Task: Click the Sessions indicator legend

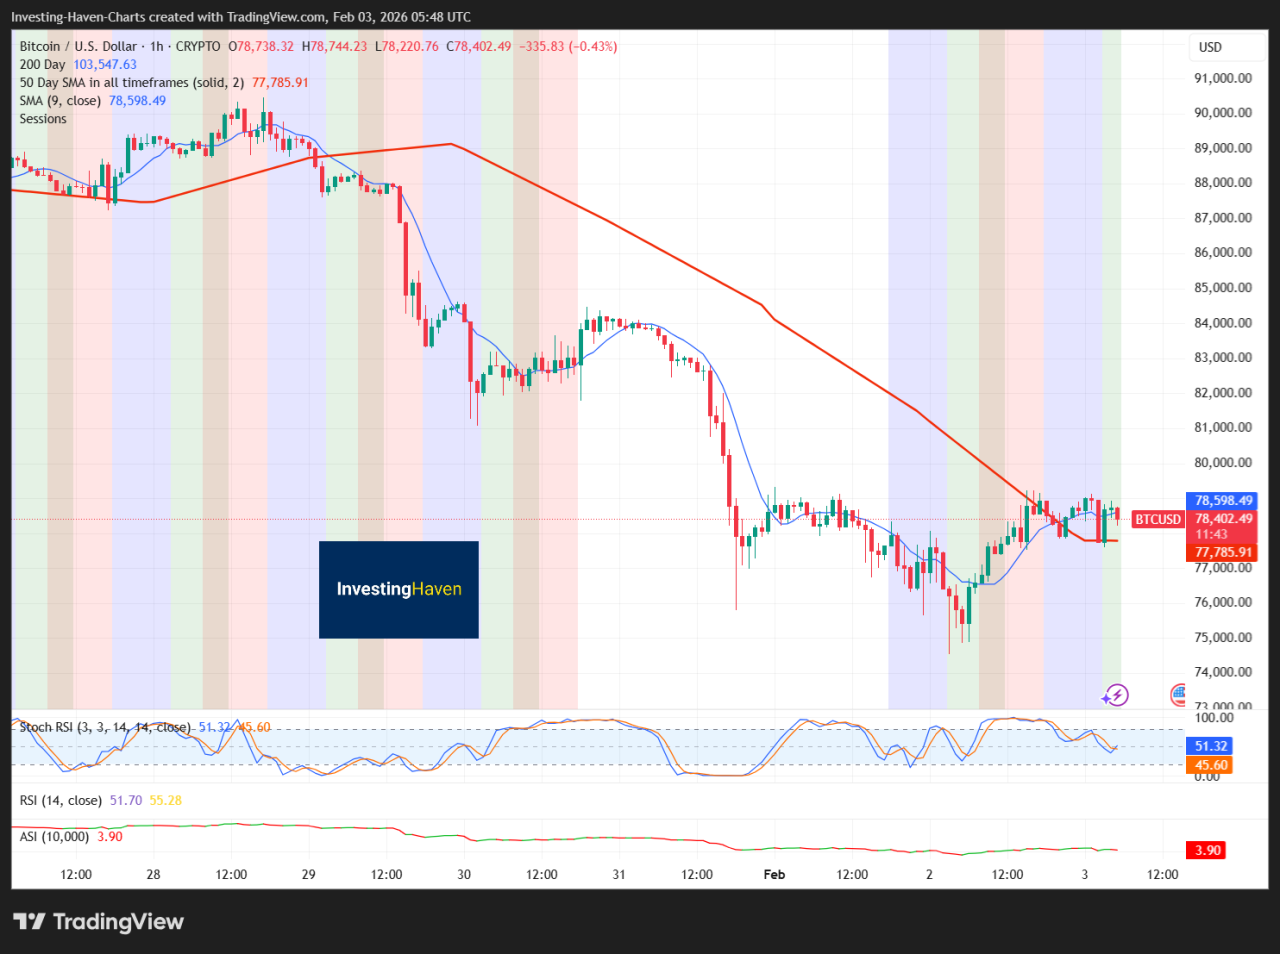Action: (x=42, y=118)
